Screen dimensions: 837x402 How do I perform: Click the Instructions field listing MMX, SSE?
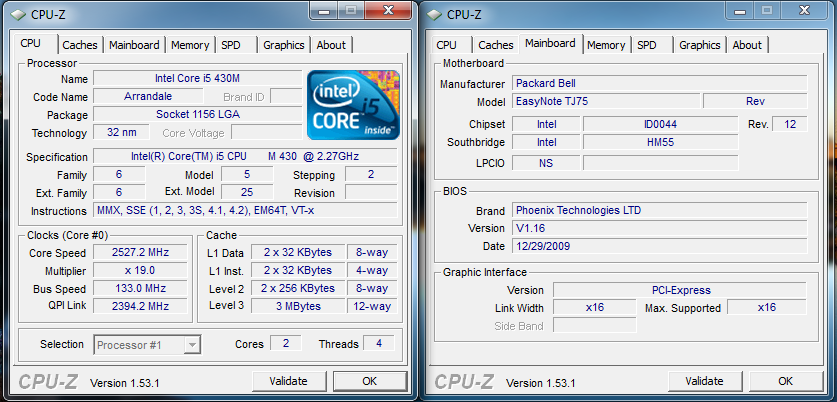pyautogui.click(x=245, y=210)
